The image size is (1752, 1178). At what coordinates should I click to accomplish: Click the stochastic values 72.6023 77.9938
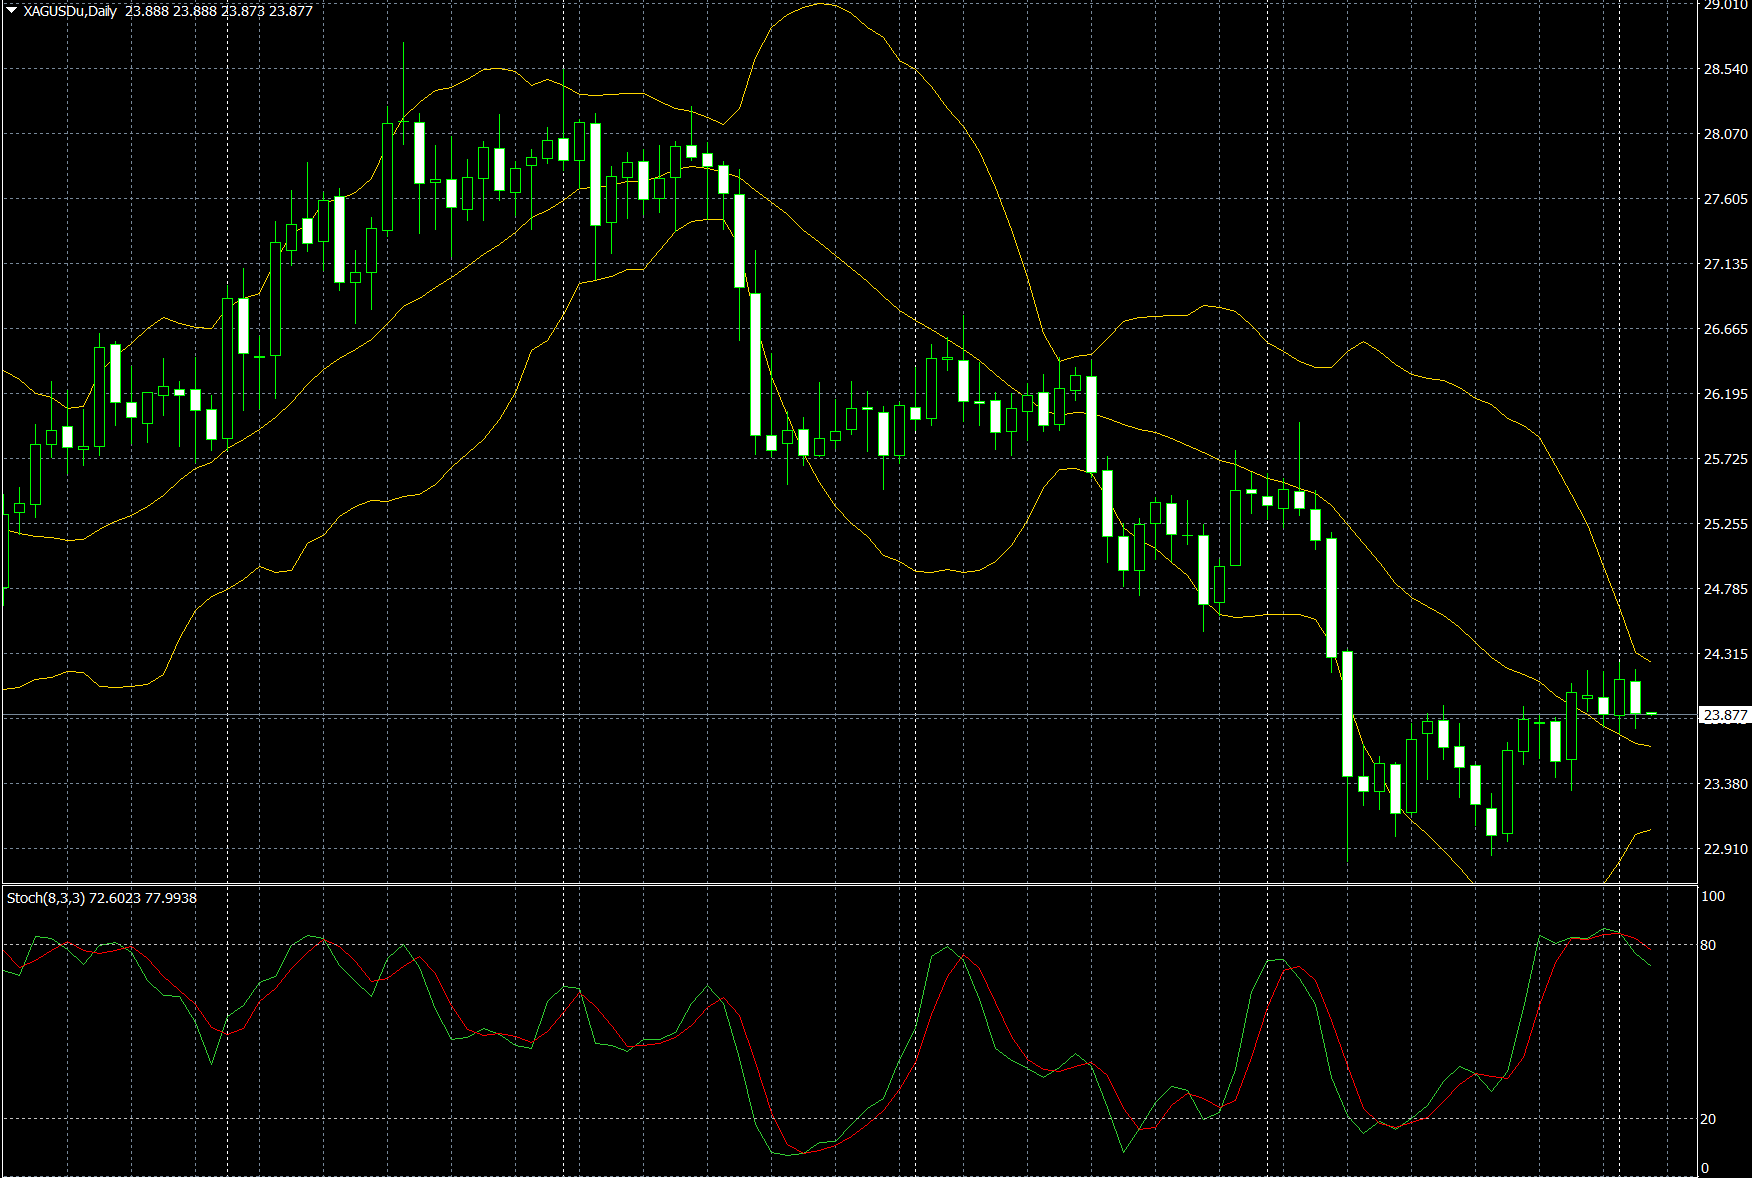143,898
